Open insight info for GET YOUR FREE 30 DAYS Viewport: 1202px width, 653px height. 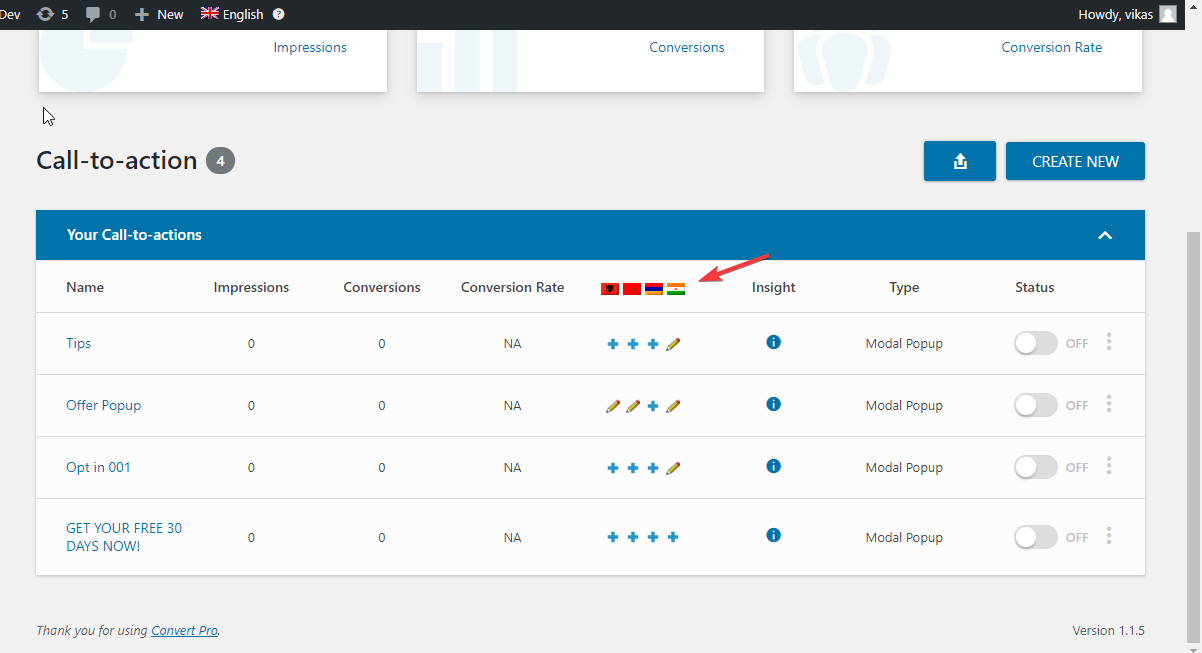773,535
